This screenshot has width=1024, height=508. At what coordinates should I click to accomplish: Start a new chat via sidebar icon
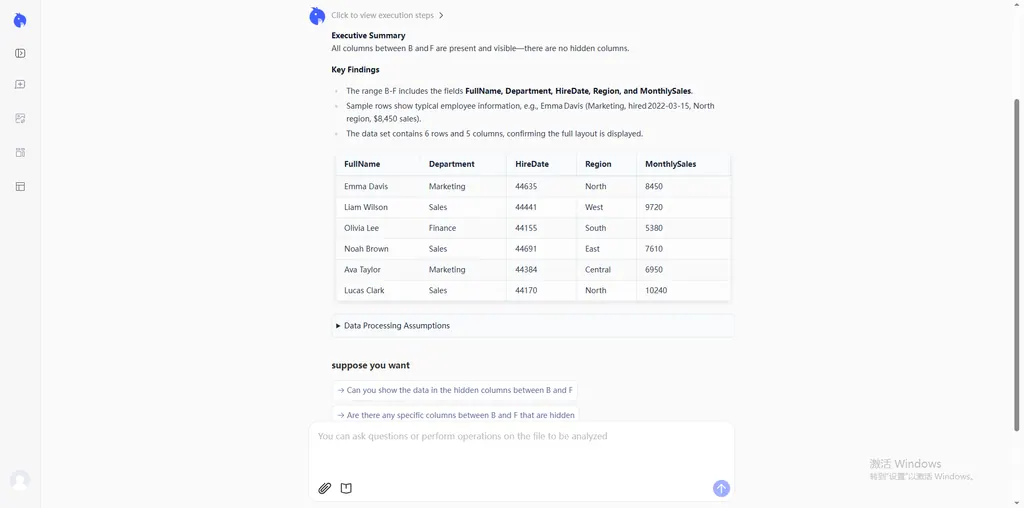(x=20, y=85)
